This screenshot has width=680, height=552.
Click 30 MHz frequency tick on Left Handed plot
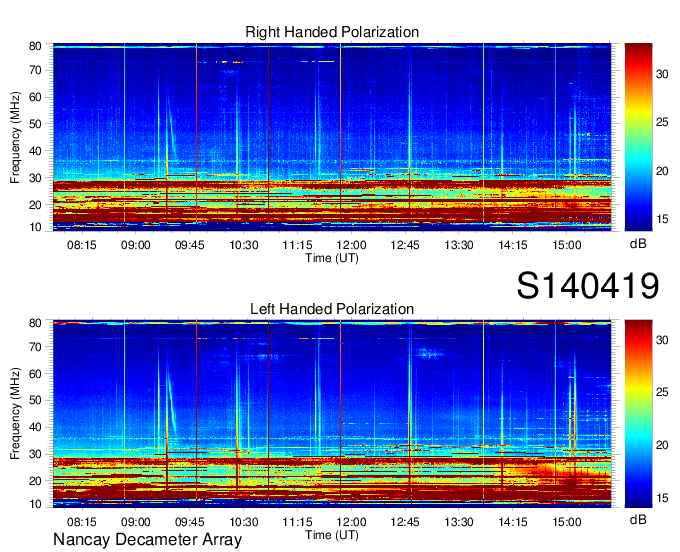point(35,454)
